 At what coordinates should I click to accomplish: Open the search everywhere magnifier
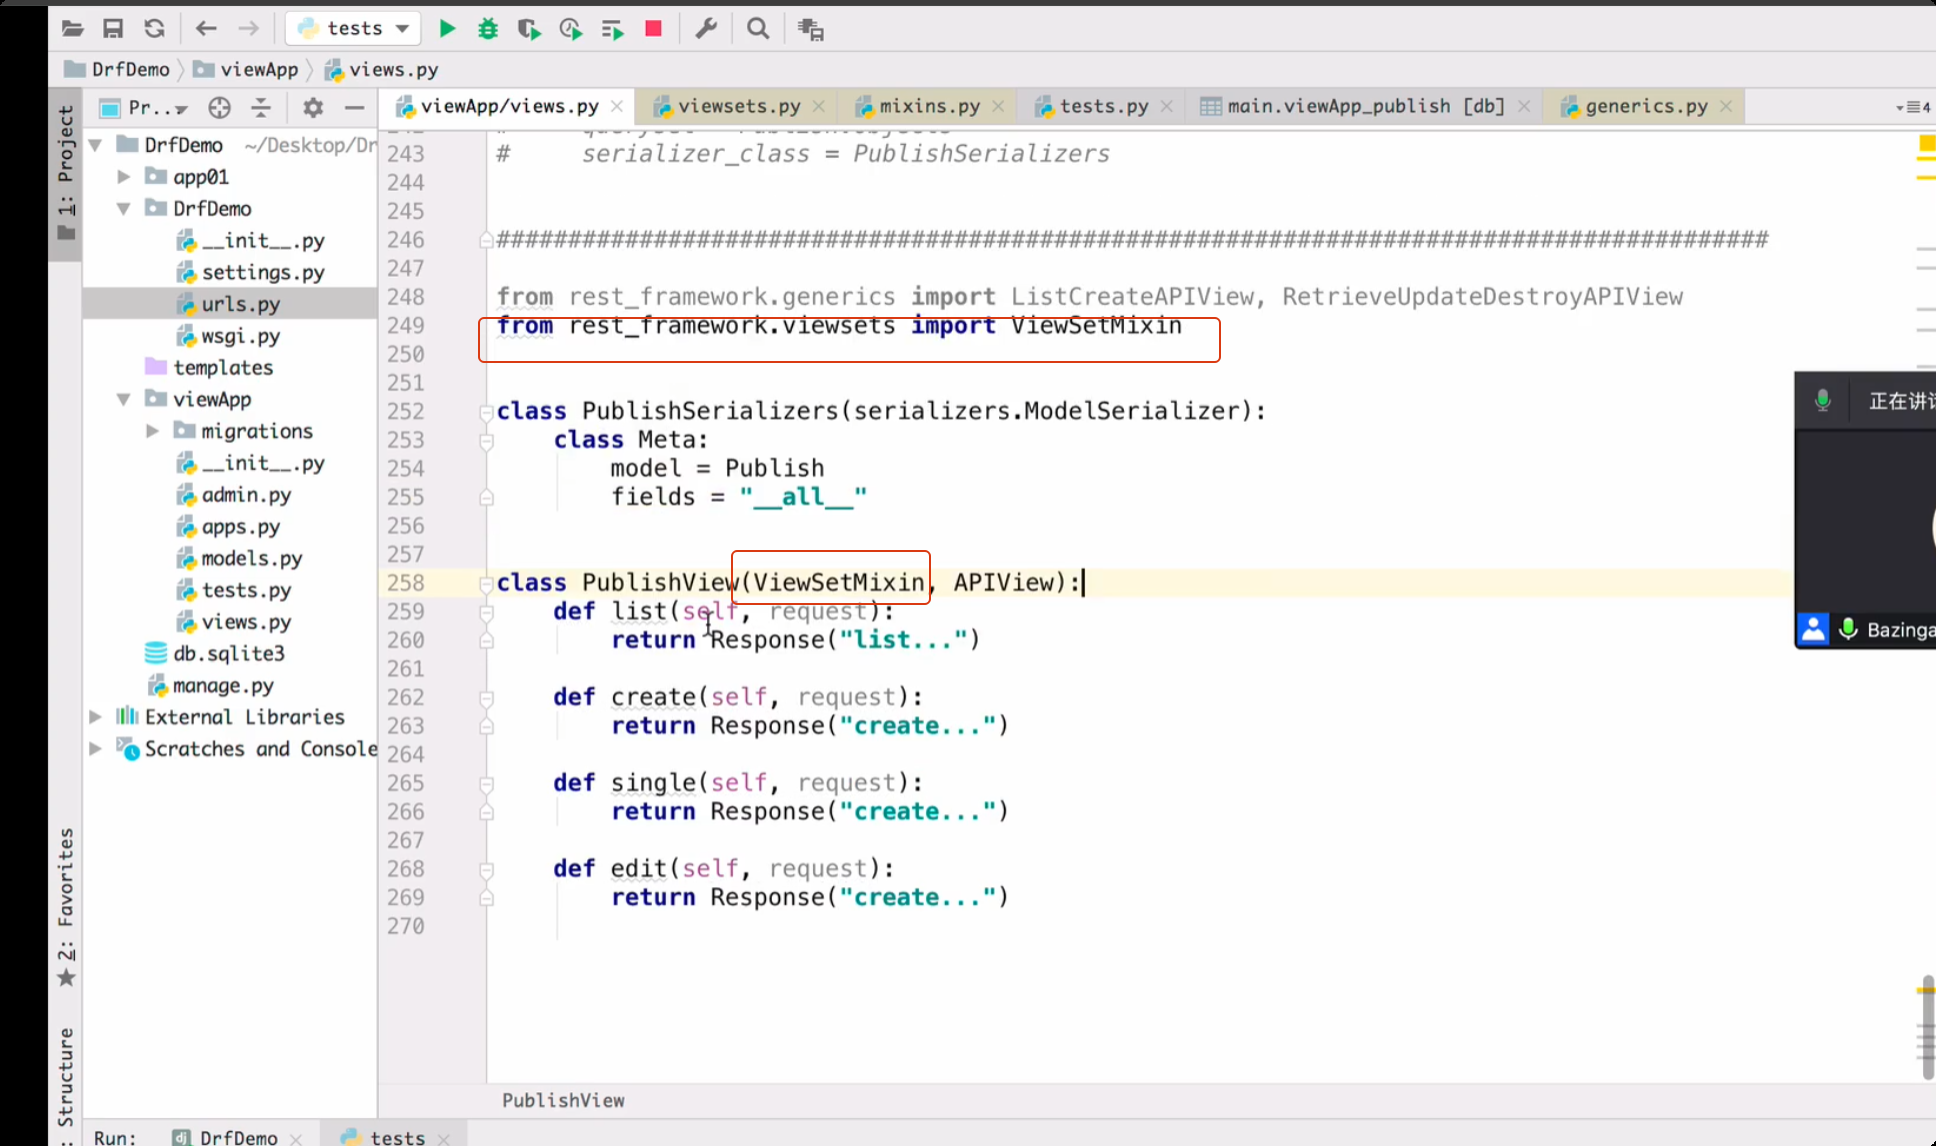pyautogui.click(x=758, y=29)
